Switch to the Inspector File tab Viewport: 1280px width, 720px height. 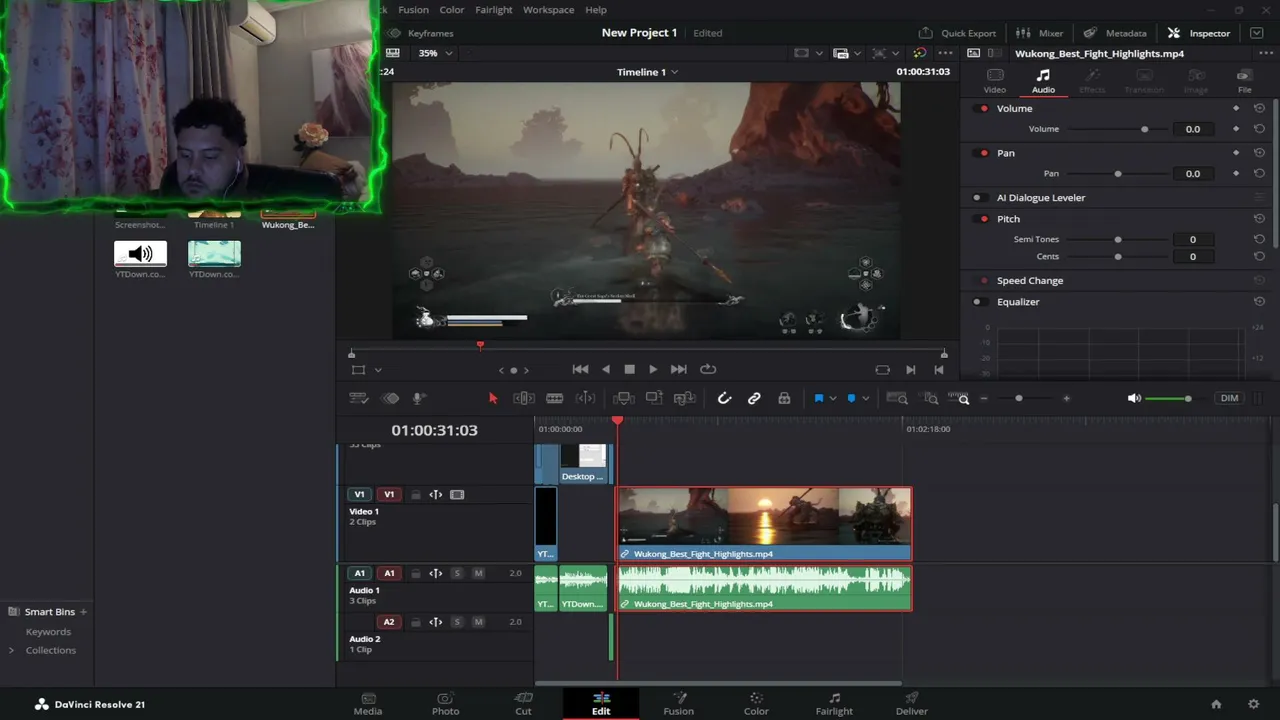(x=1244, y=81)
